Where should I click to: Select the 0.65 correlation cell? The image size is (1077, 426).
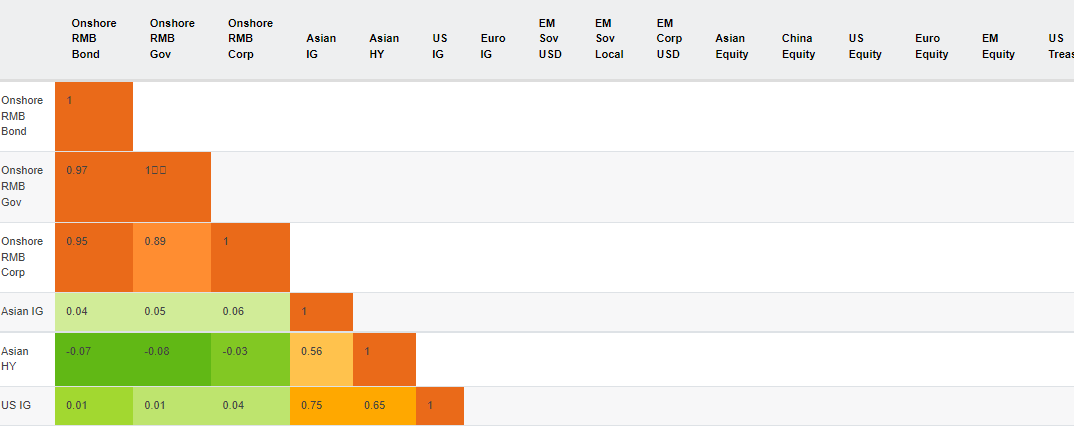click(x=384, y=405)
